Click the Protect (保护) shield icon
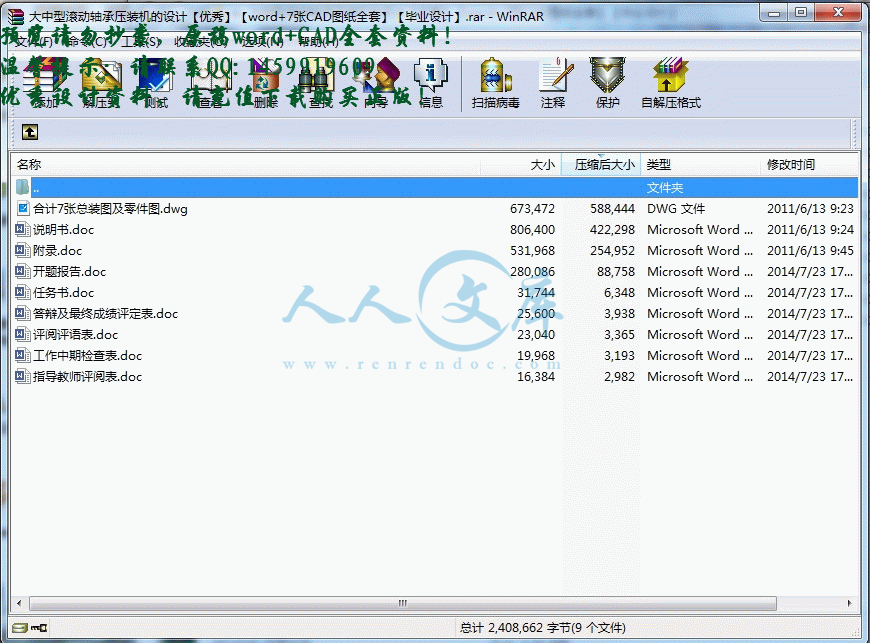The height and width of the screenshot is (643, 870). tap(607, 76)
